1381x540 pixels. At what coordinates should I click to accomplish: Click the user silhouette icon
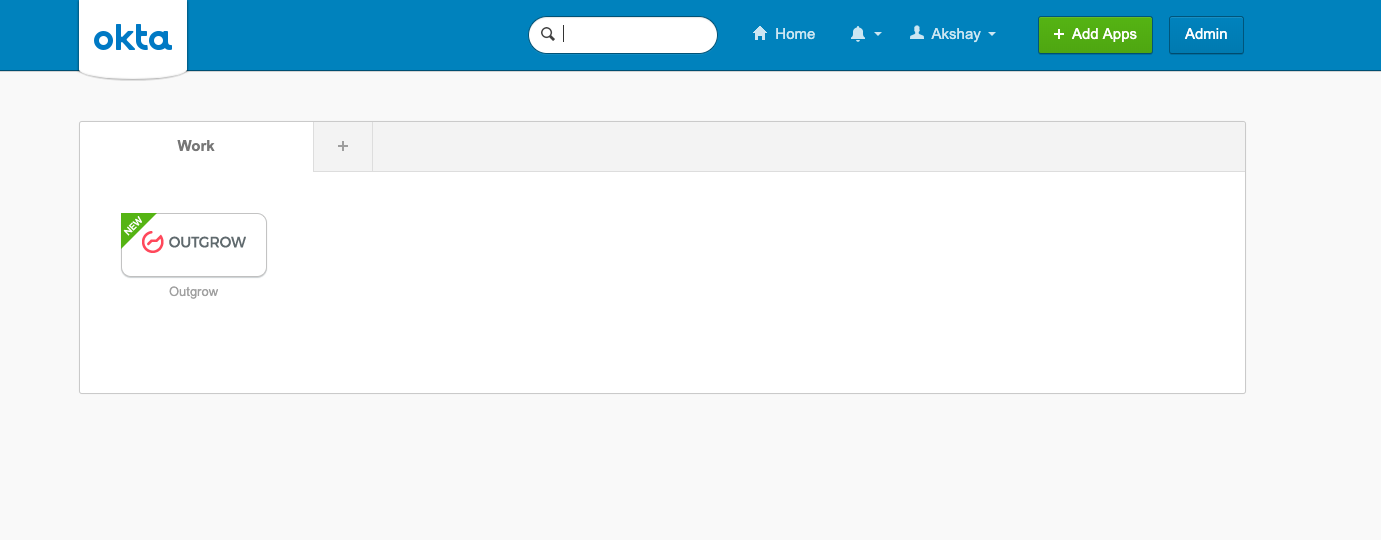(916, 33)
